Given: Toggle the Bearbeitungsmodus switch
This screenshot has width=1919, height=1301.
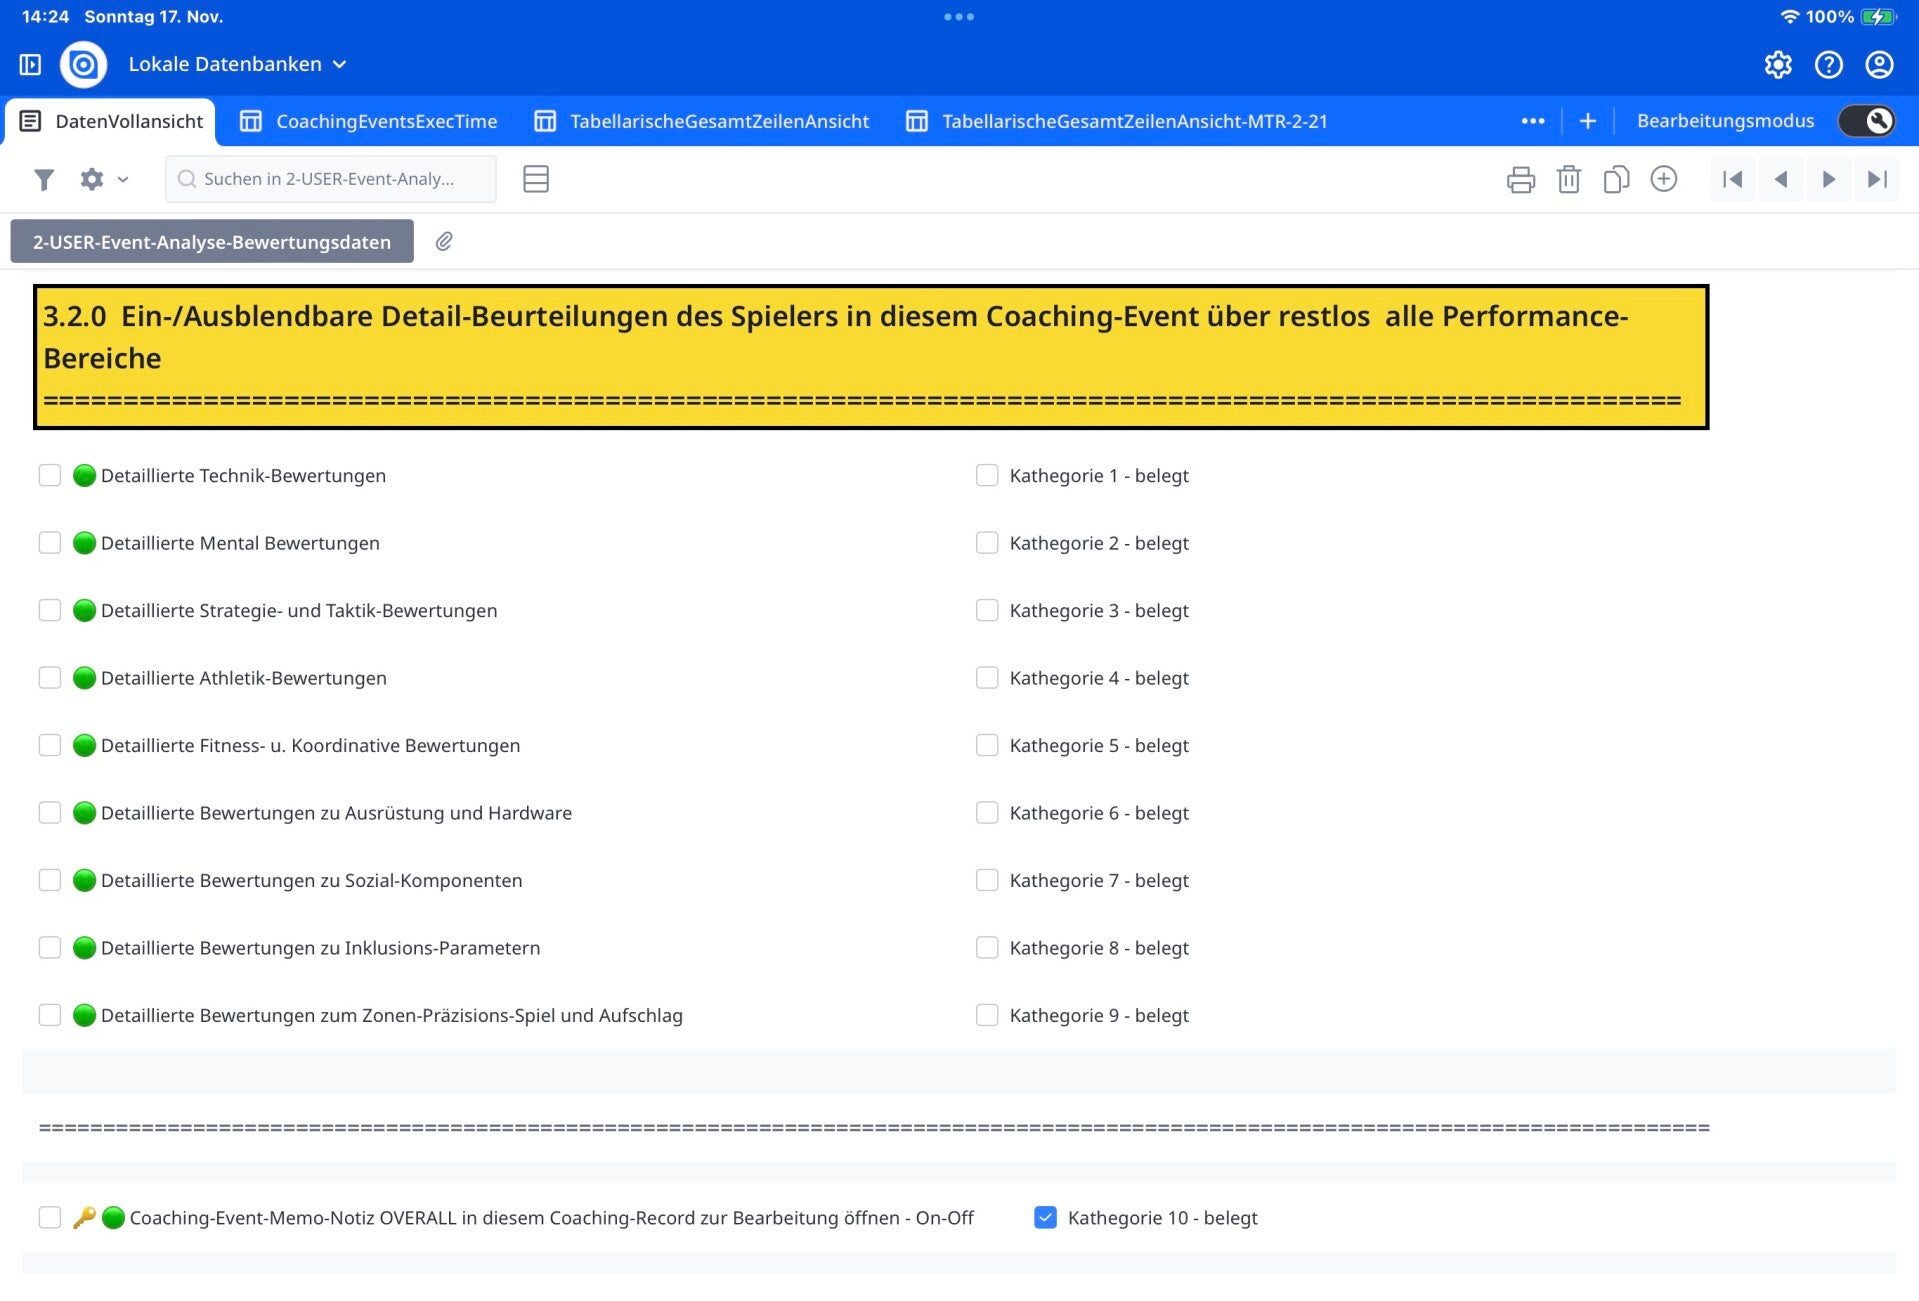Looking at the screenshot, I should tap(1866, 121).
